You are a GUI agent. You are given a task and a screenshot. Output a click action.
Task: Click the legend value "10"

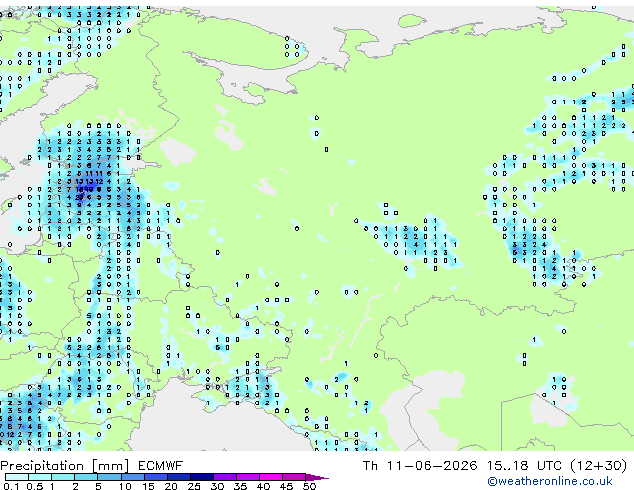coord(125,486)
